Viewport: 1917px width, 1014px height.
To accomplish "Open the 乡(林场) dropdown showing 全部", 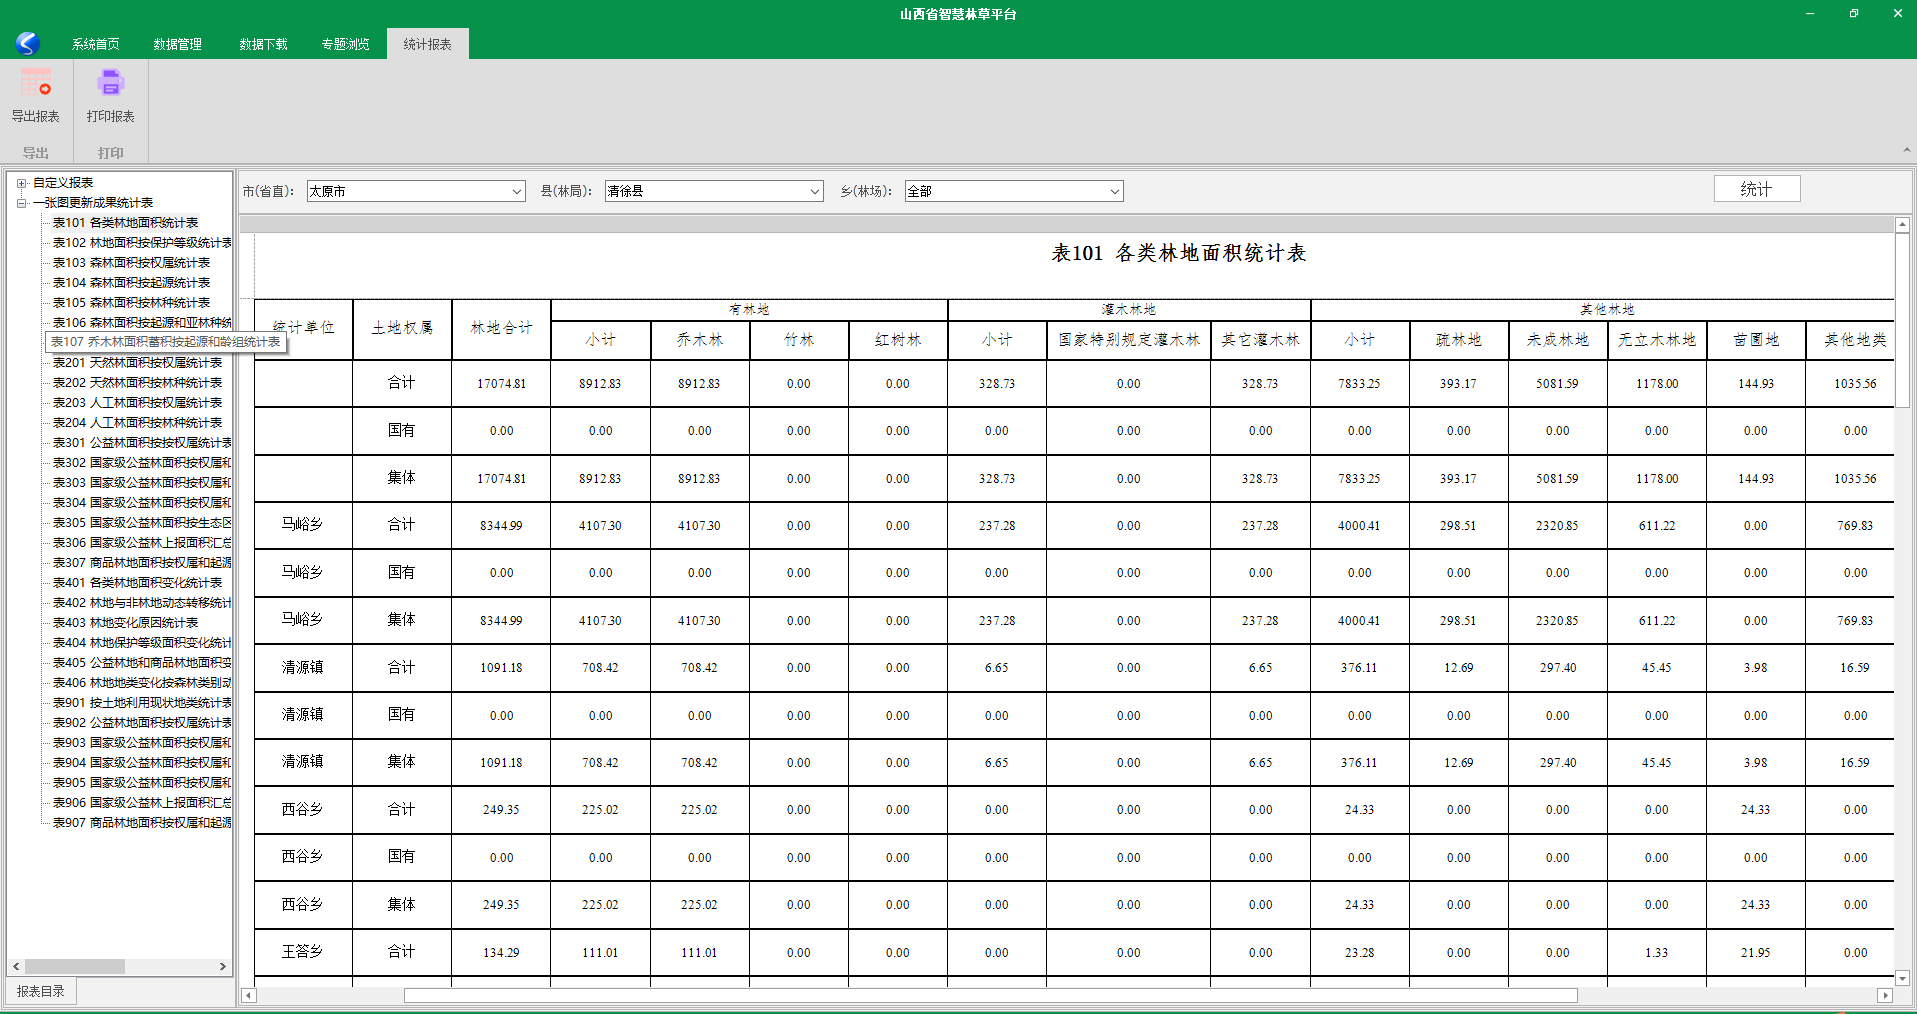I will click(1114, 191).
